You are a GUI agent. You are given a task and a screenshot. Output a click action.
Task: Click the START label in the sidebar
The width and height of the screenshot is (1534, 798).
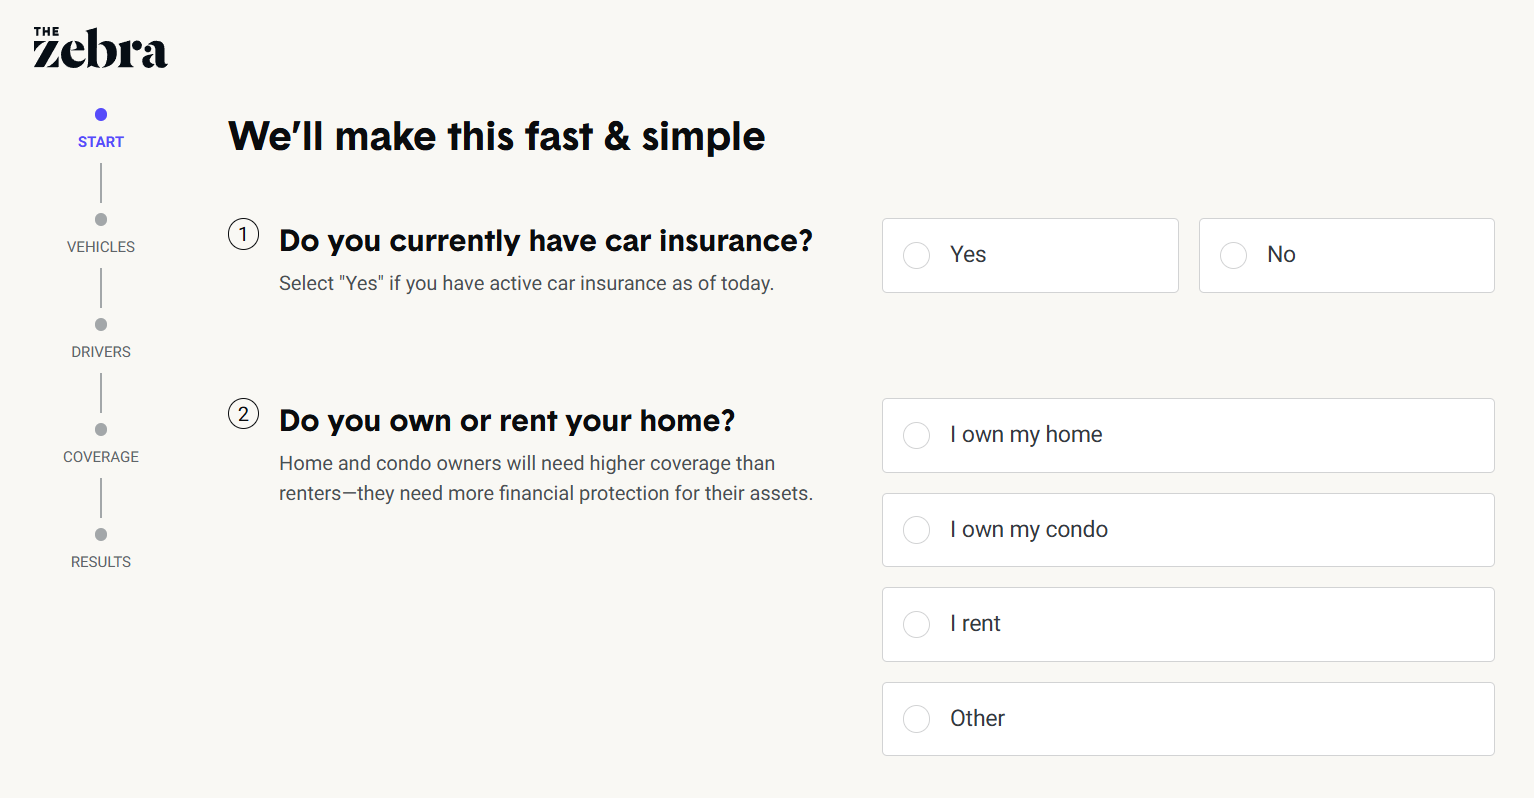100,141
